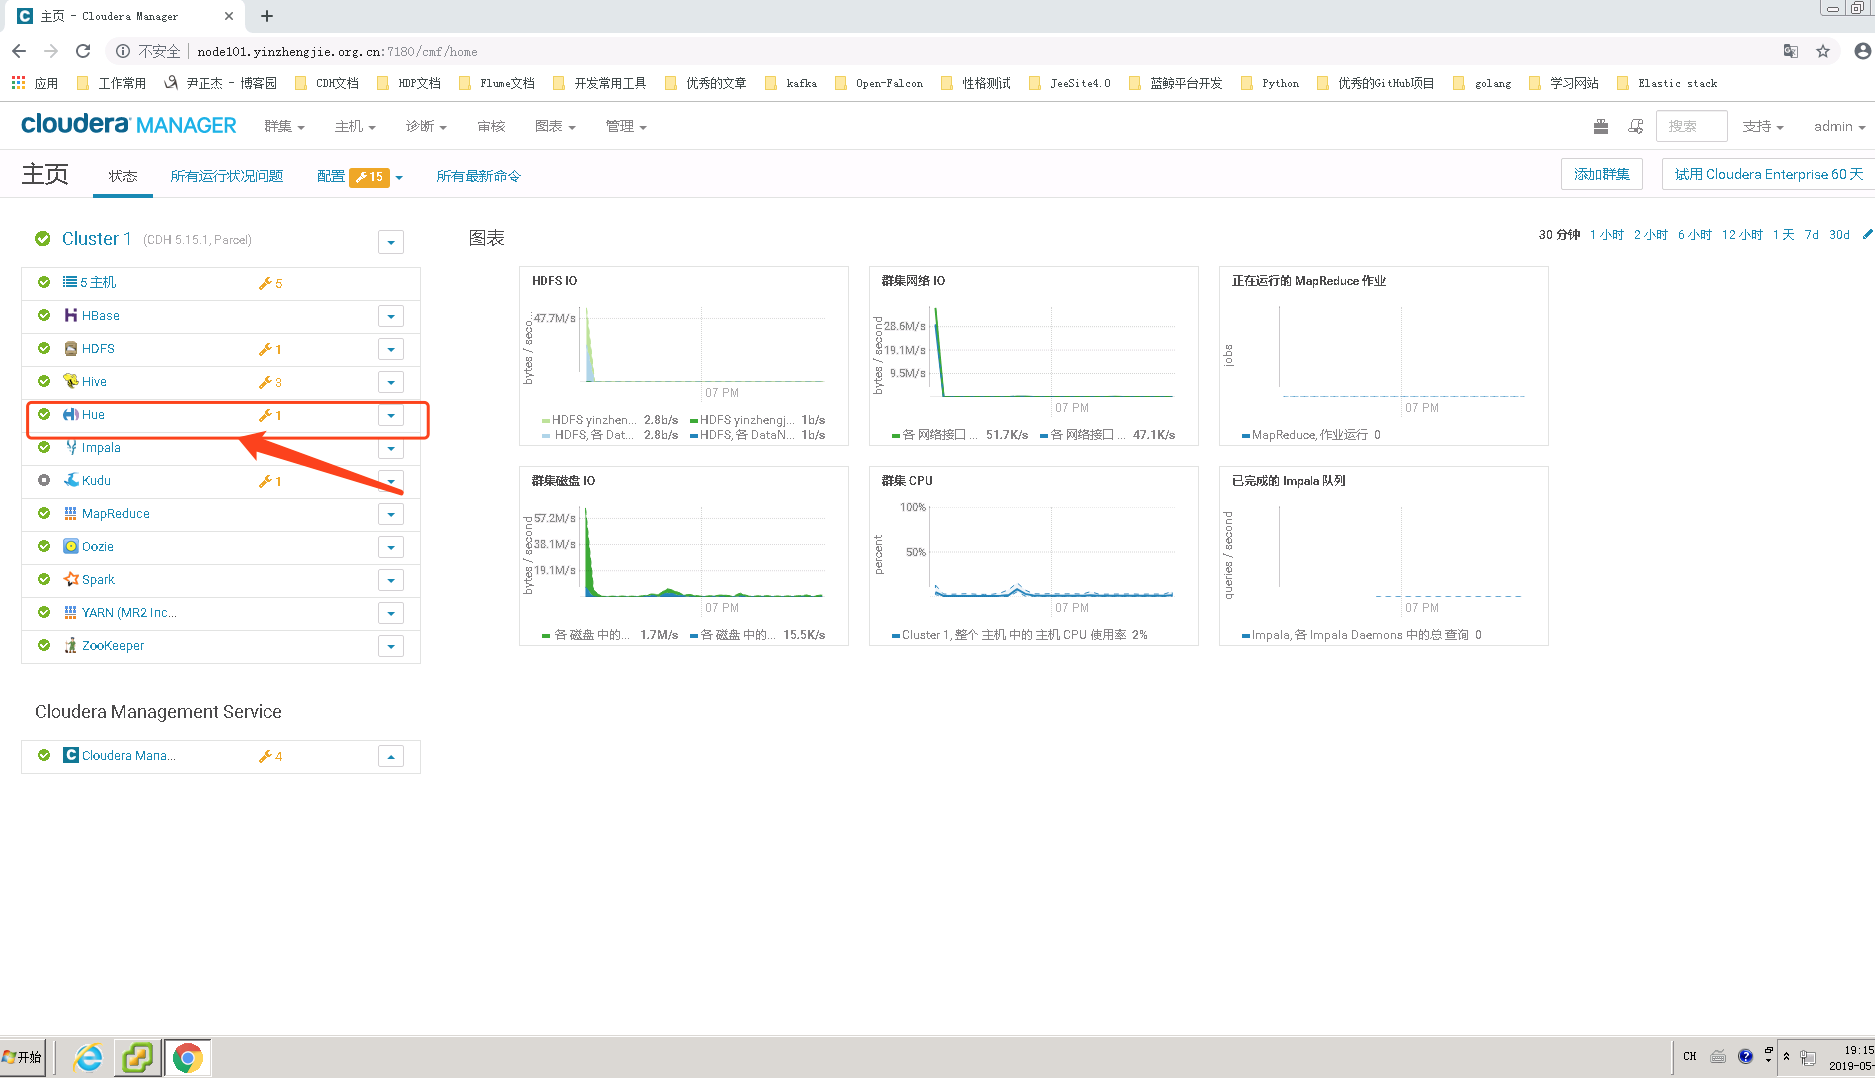The width and height of the screenshot is (1875, 1078).
Task: Open the Parcels indicator icon top right
Action: [1601, 126]
